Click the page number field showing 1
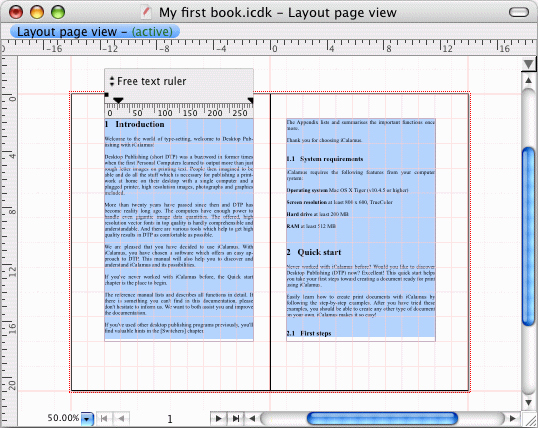538x428 pixels. (169, 419)
